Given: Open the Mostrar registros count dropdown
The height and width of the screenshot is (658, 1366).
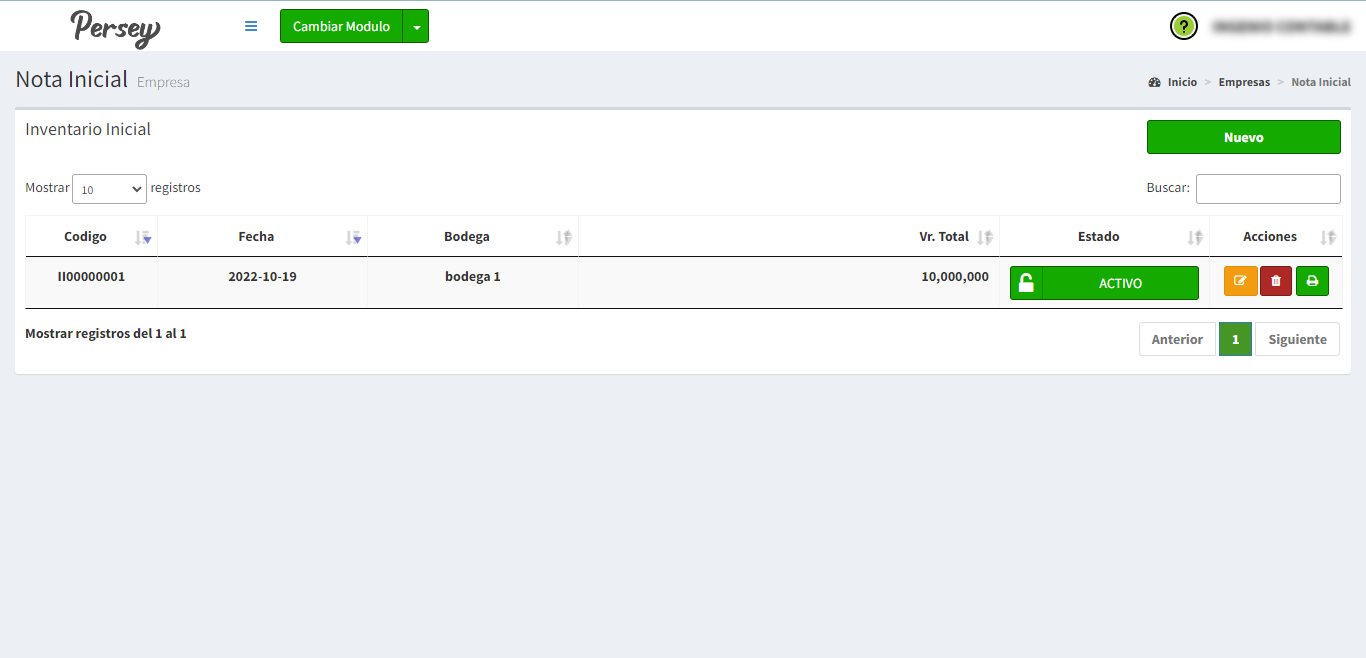Looking at the screenshot, I should (109, 189).
